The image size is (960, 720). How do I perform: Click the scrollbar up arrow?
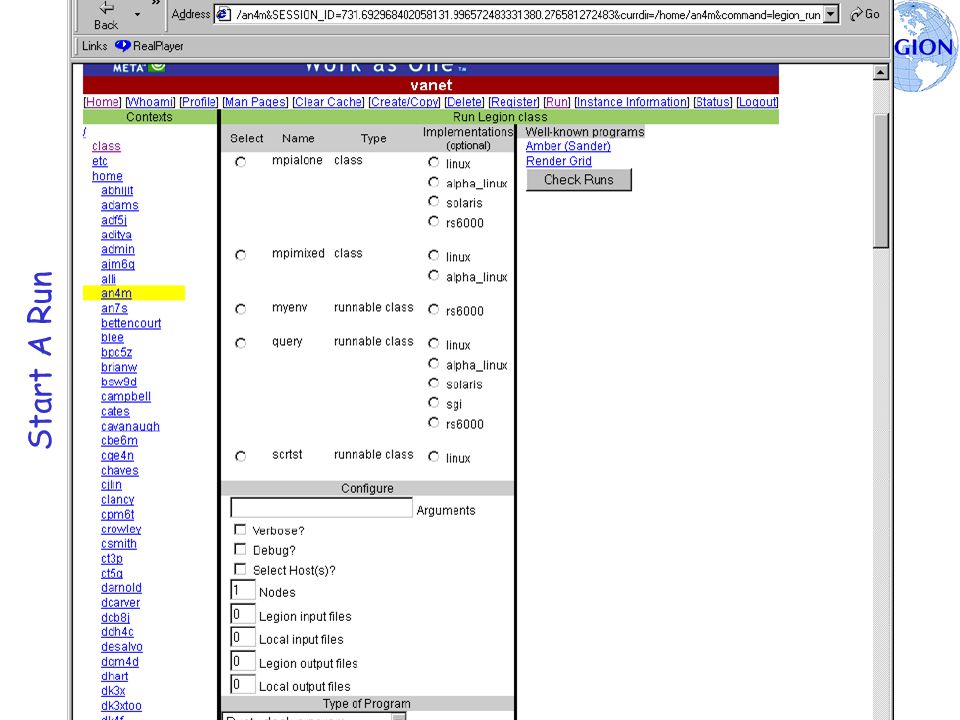click(x=880, y=72)
